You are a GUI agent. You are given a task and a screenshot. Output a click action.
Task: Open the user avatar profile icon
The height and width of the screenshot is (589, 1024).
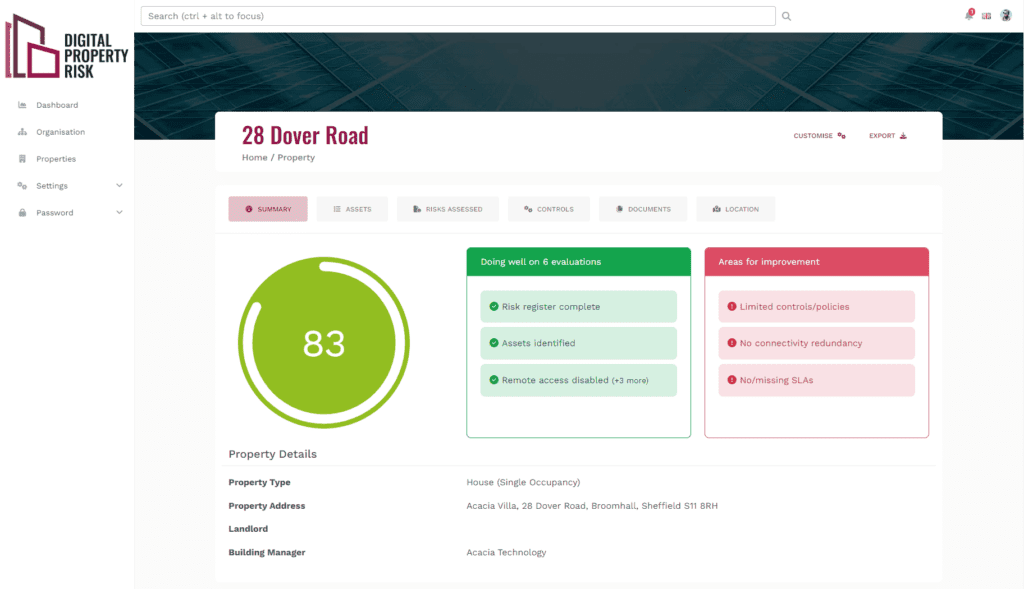coord(1006,15)
